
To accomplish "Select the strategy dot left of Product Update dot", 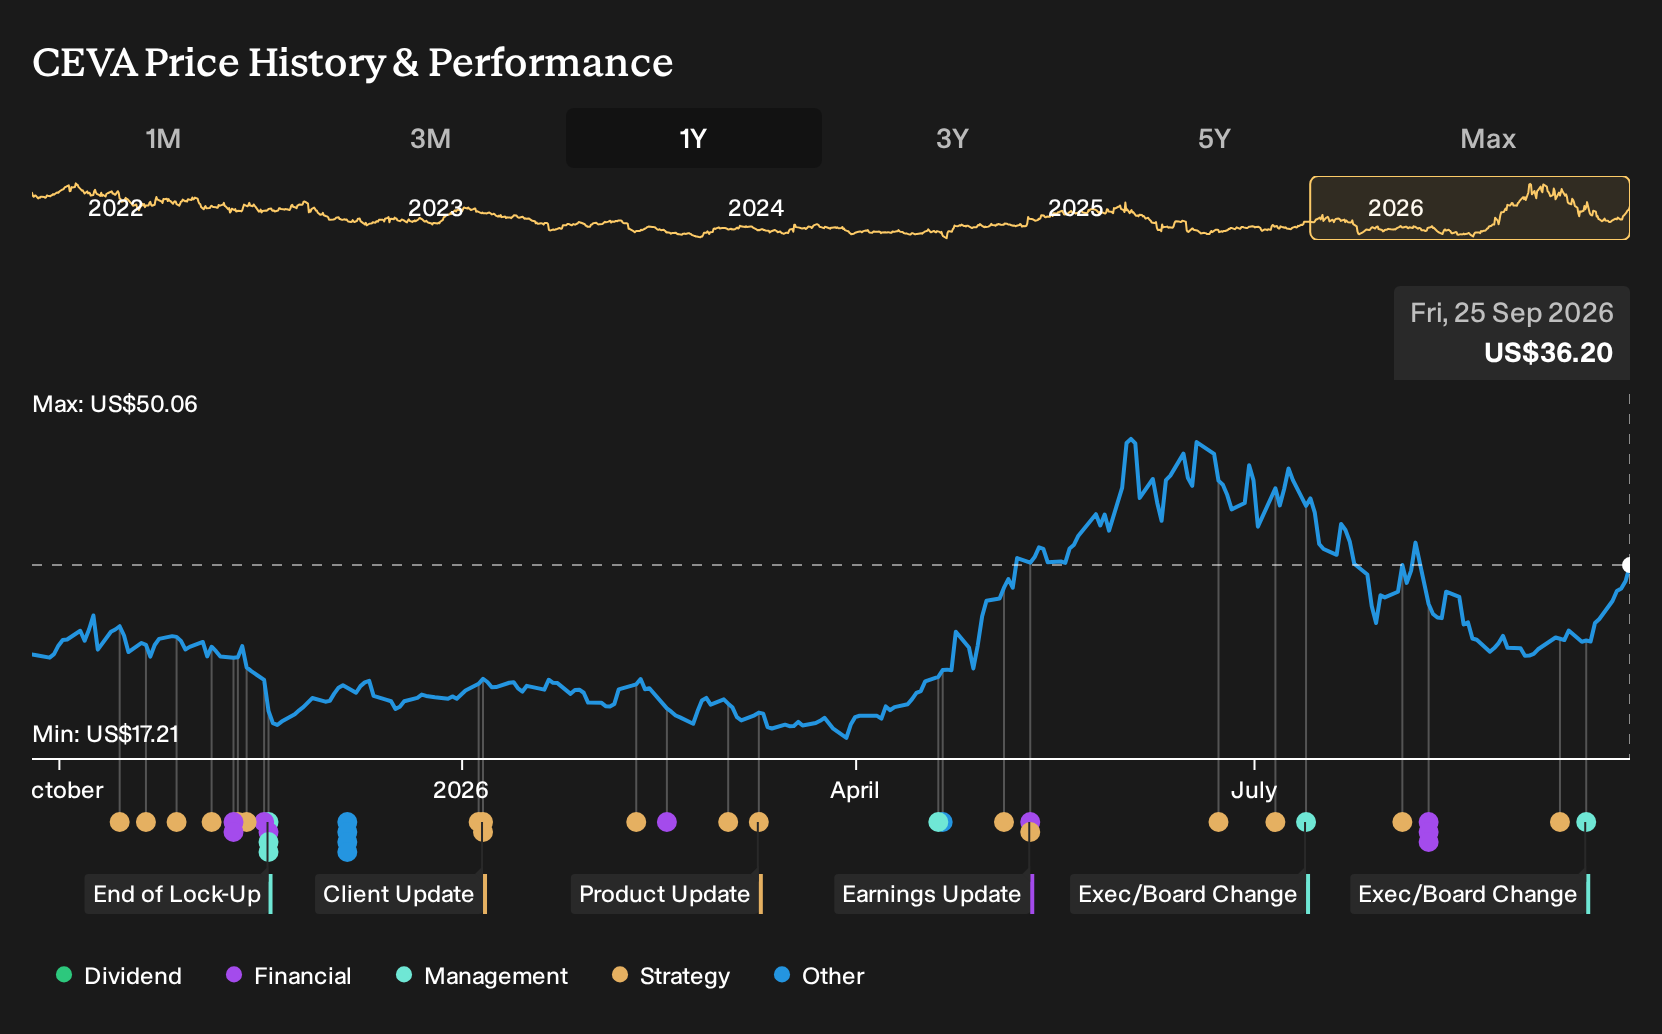I will (728, 822).
